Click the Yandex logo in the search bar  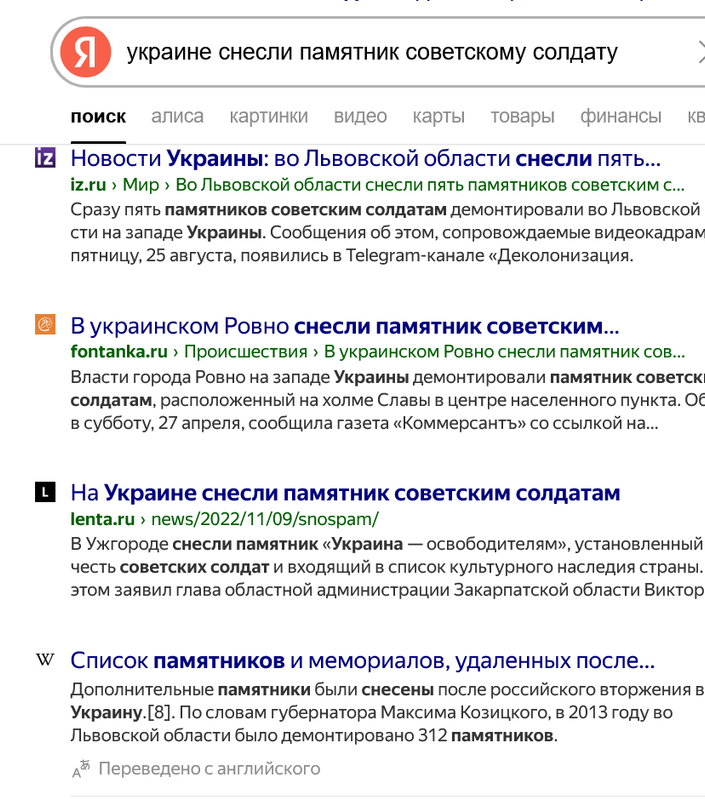tap(85, 52)
